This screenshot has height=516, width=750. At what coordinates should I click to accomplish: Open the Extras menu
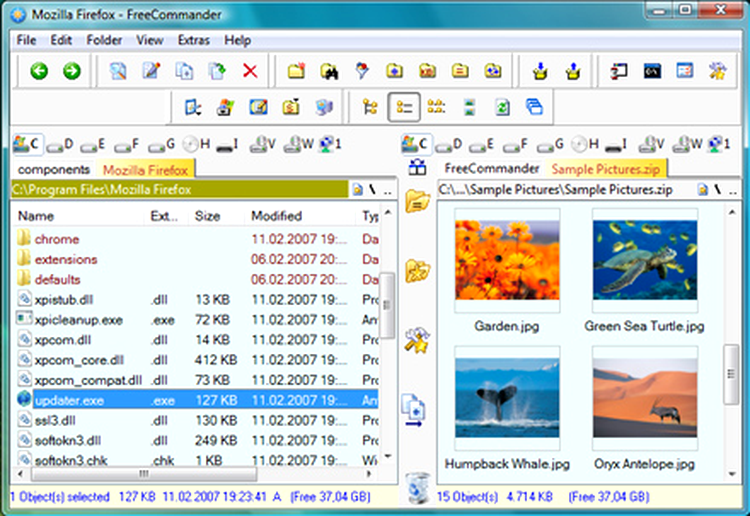[x=194, y=40]
